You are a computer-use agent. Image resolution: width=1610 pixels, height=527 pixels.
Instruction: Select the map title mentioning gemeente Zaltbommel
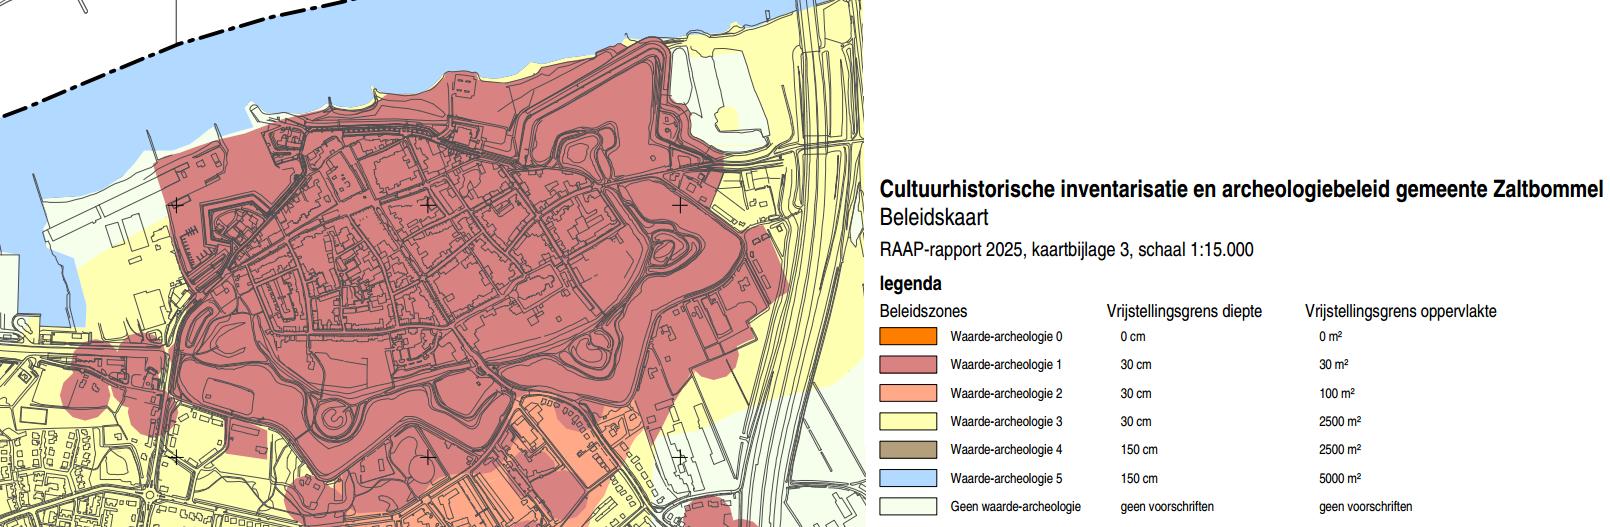click(1241, 190)
